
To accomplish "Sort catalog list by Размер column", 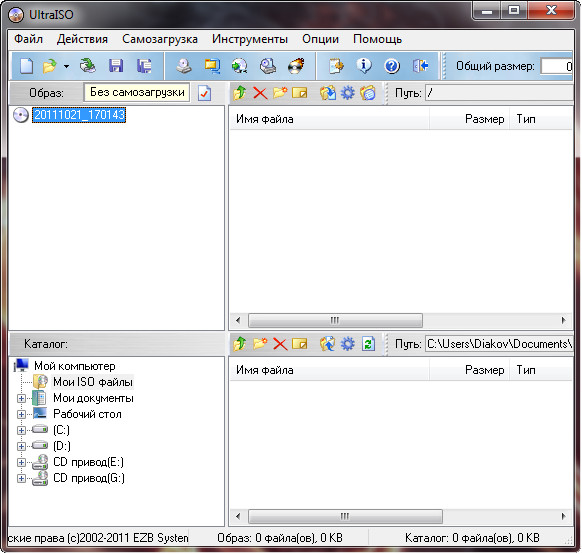I will coord(470,370).
